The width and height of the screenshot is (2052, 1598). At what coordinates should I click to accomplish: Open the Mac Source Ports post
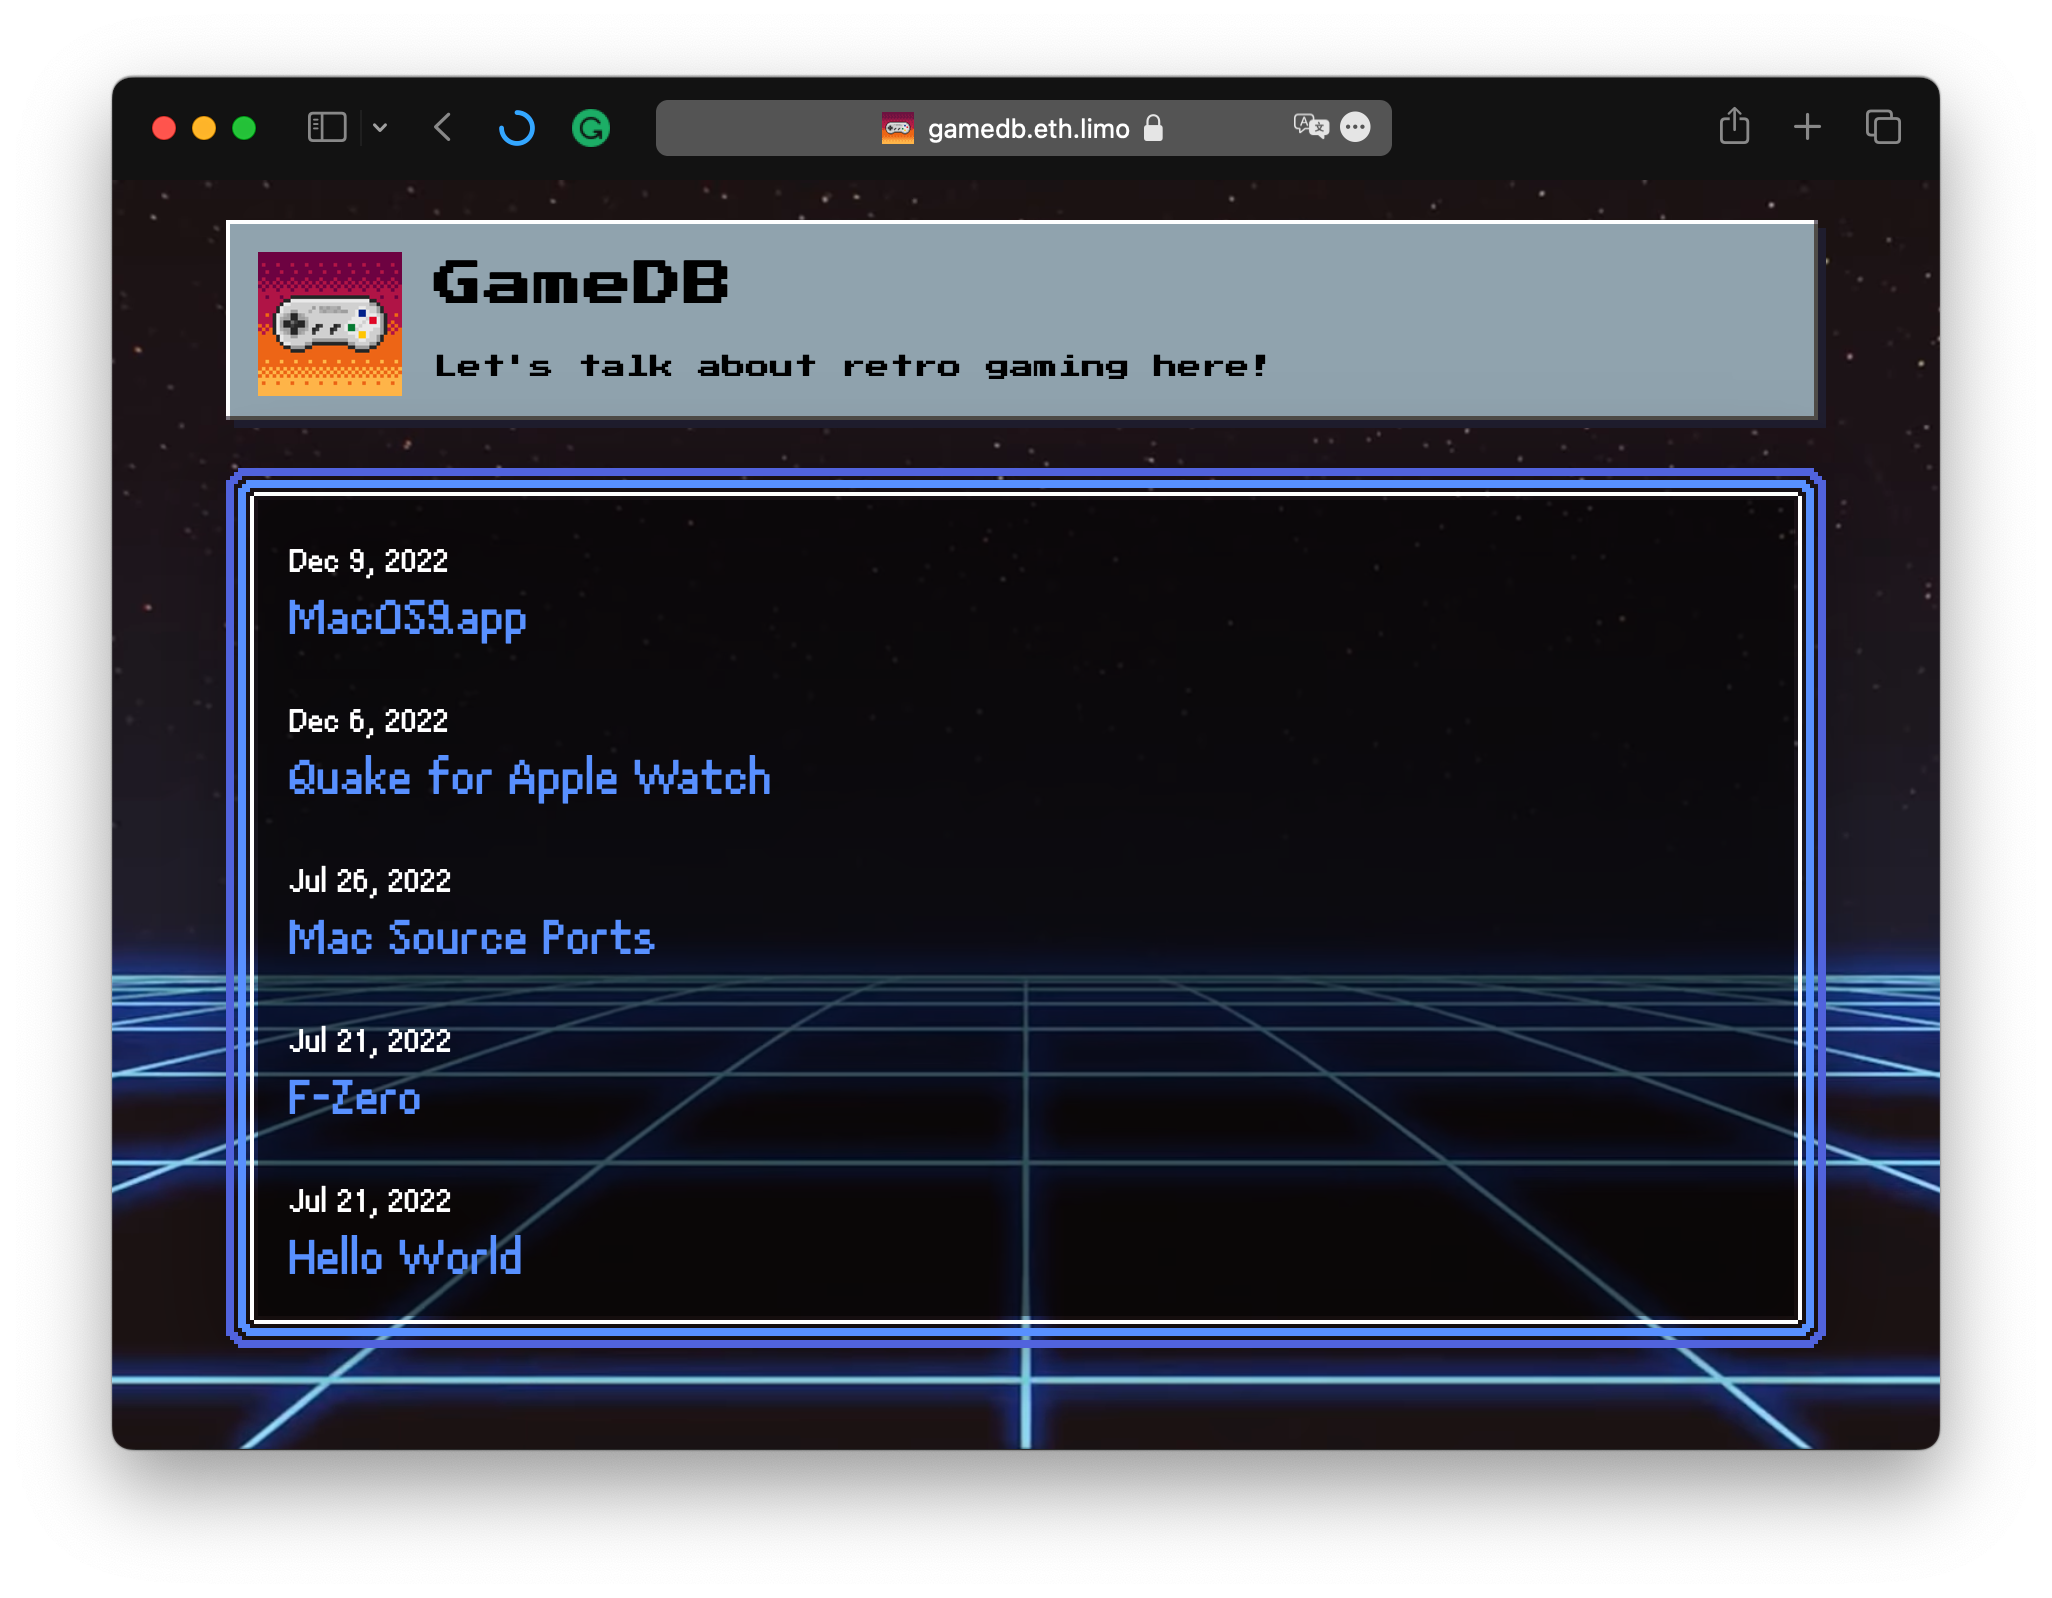click(471, 938)
